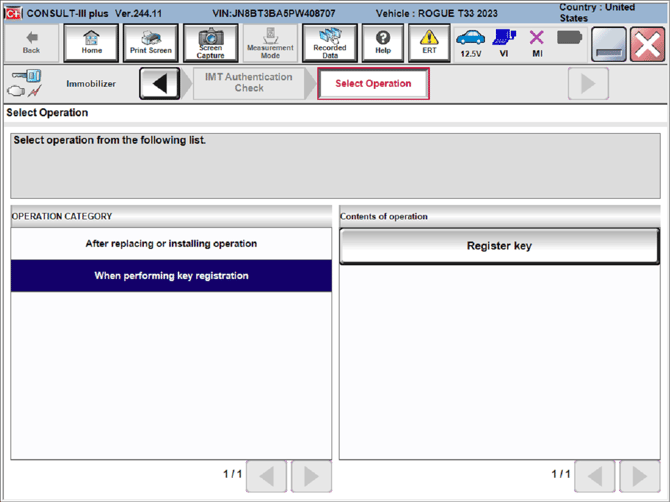The image size is (670, 502).
Task: Close the application with the red X
Action: pyautogui.click(x=647, y=44)
